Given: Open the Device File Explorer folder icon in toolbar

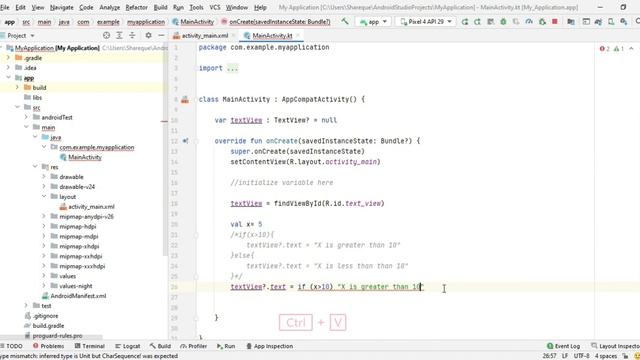Looking at the screenshot, I should click(571, 22).
